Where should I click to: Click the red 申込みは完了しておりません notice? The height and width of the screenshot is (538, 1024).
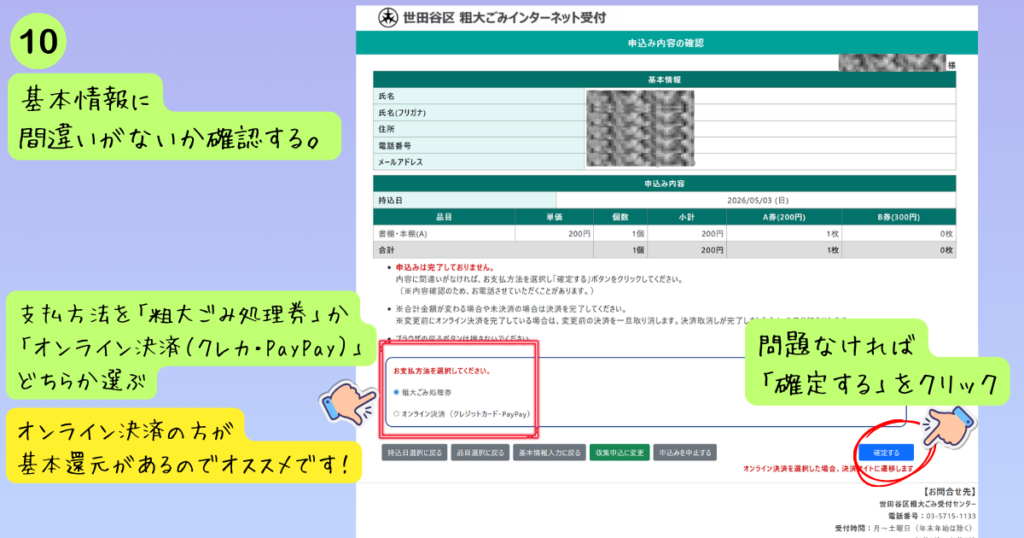tap(445, 268)
